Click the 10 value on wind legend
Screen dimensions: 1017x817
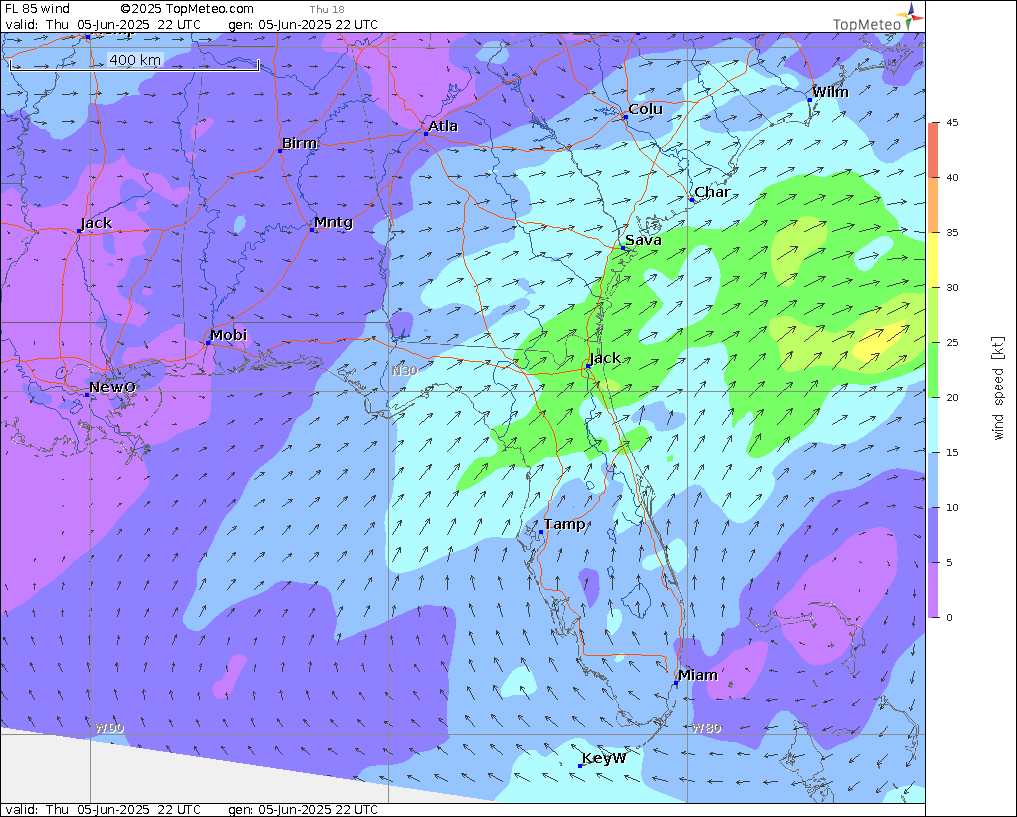pos(951,508)
